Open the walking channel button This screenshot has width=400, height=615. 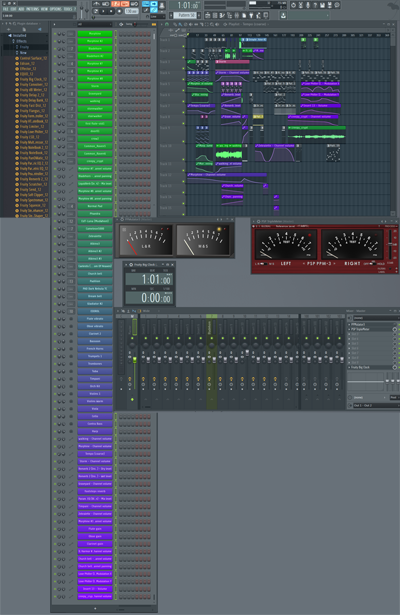(95, 101)
